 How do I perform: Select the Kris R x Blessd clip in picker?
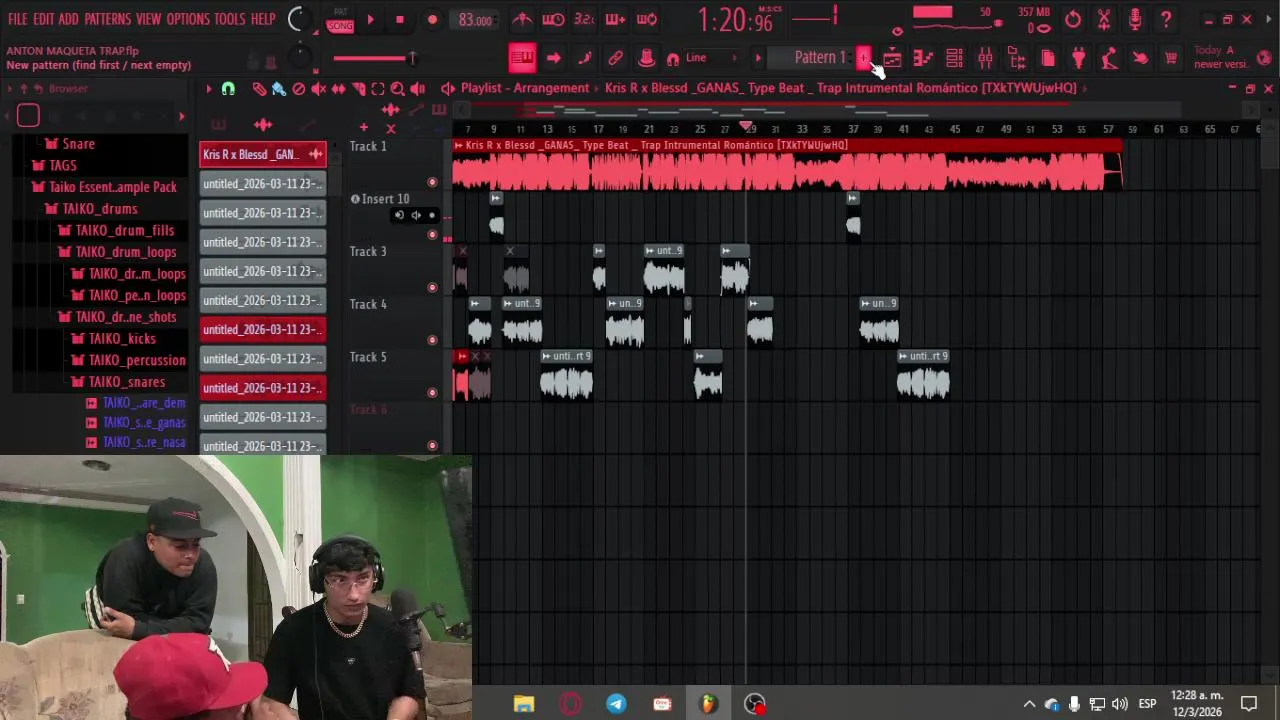263,154
